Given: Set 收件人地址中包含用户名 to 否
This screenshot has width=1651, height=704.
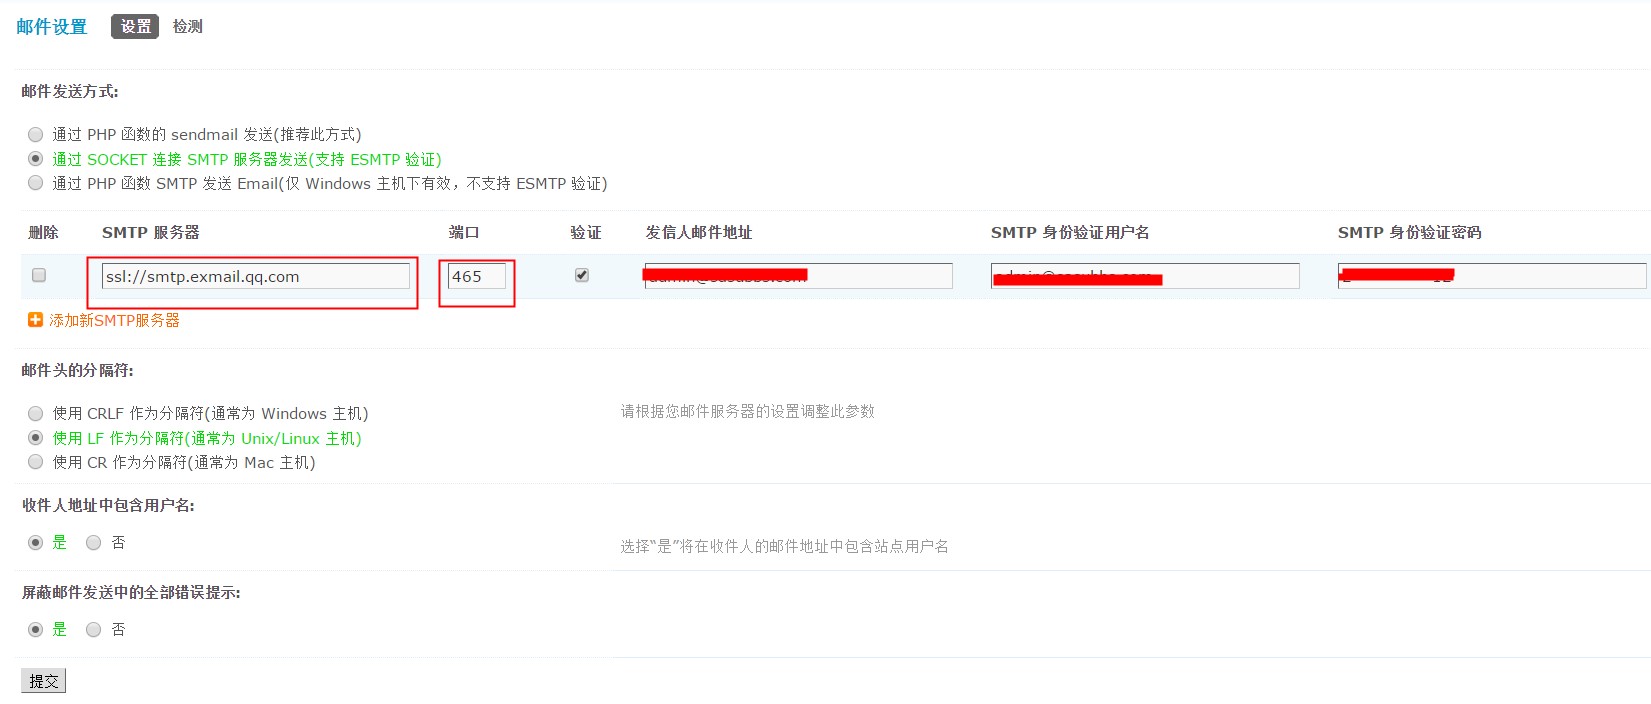Looking at the screenshot, I should click(94, 542).
